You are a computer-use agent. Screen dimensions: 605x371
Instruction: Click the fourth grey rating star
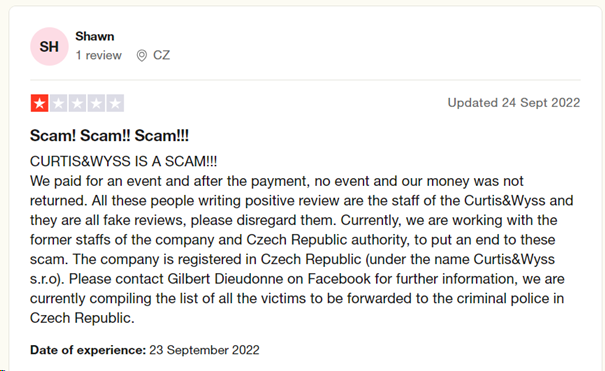click(96, 103)
